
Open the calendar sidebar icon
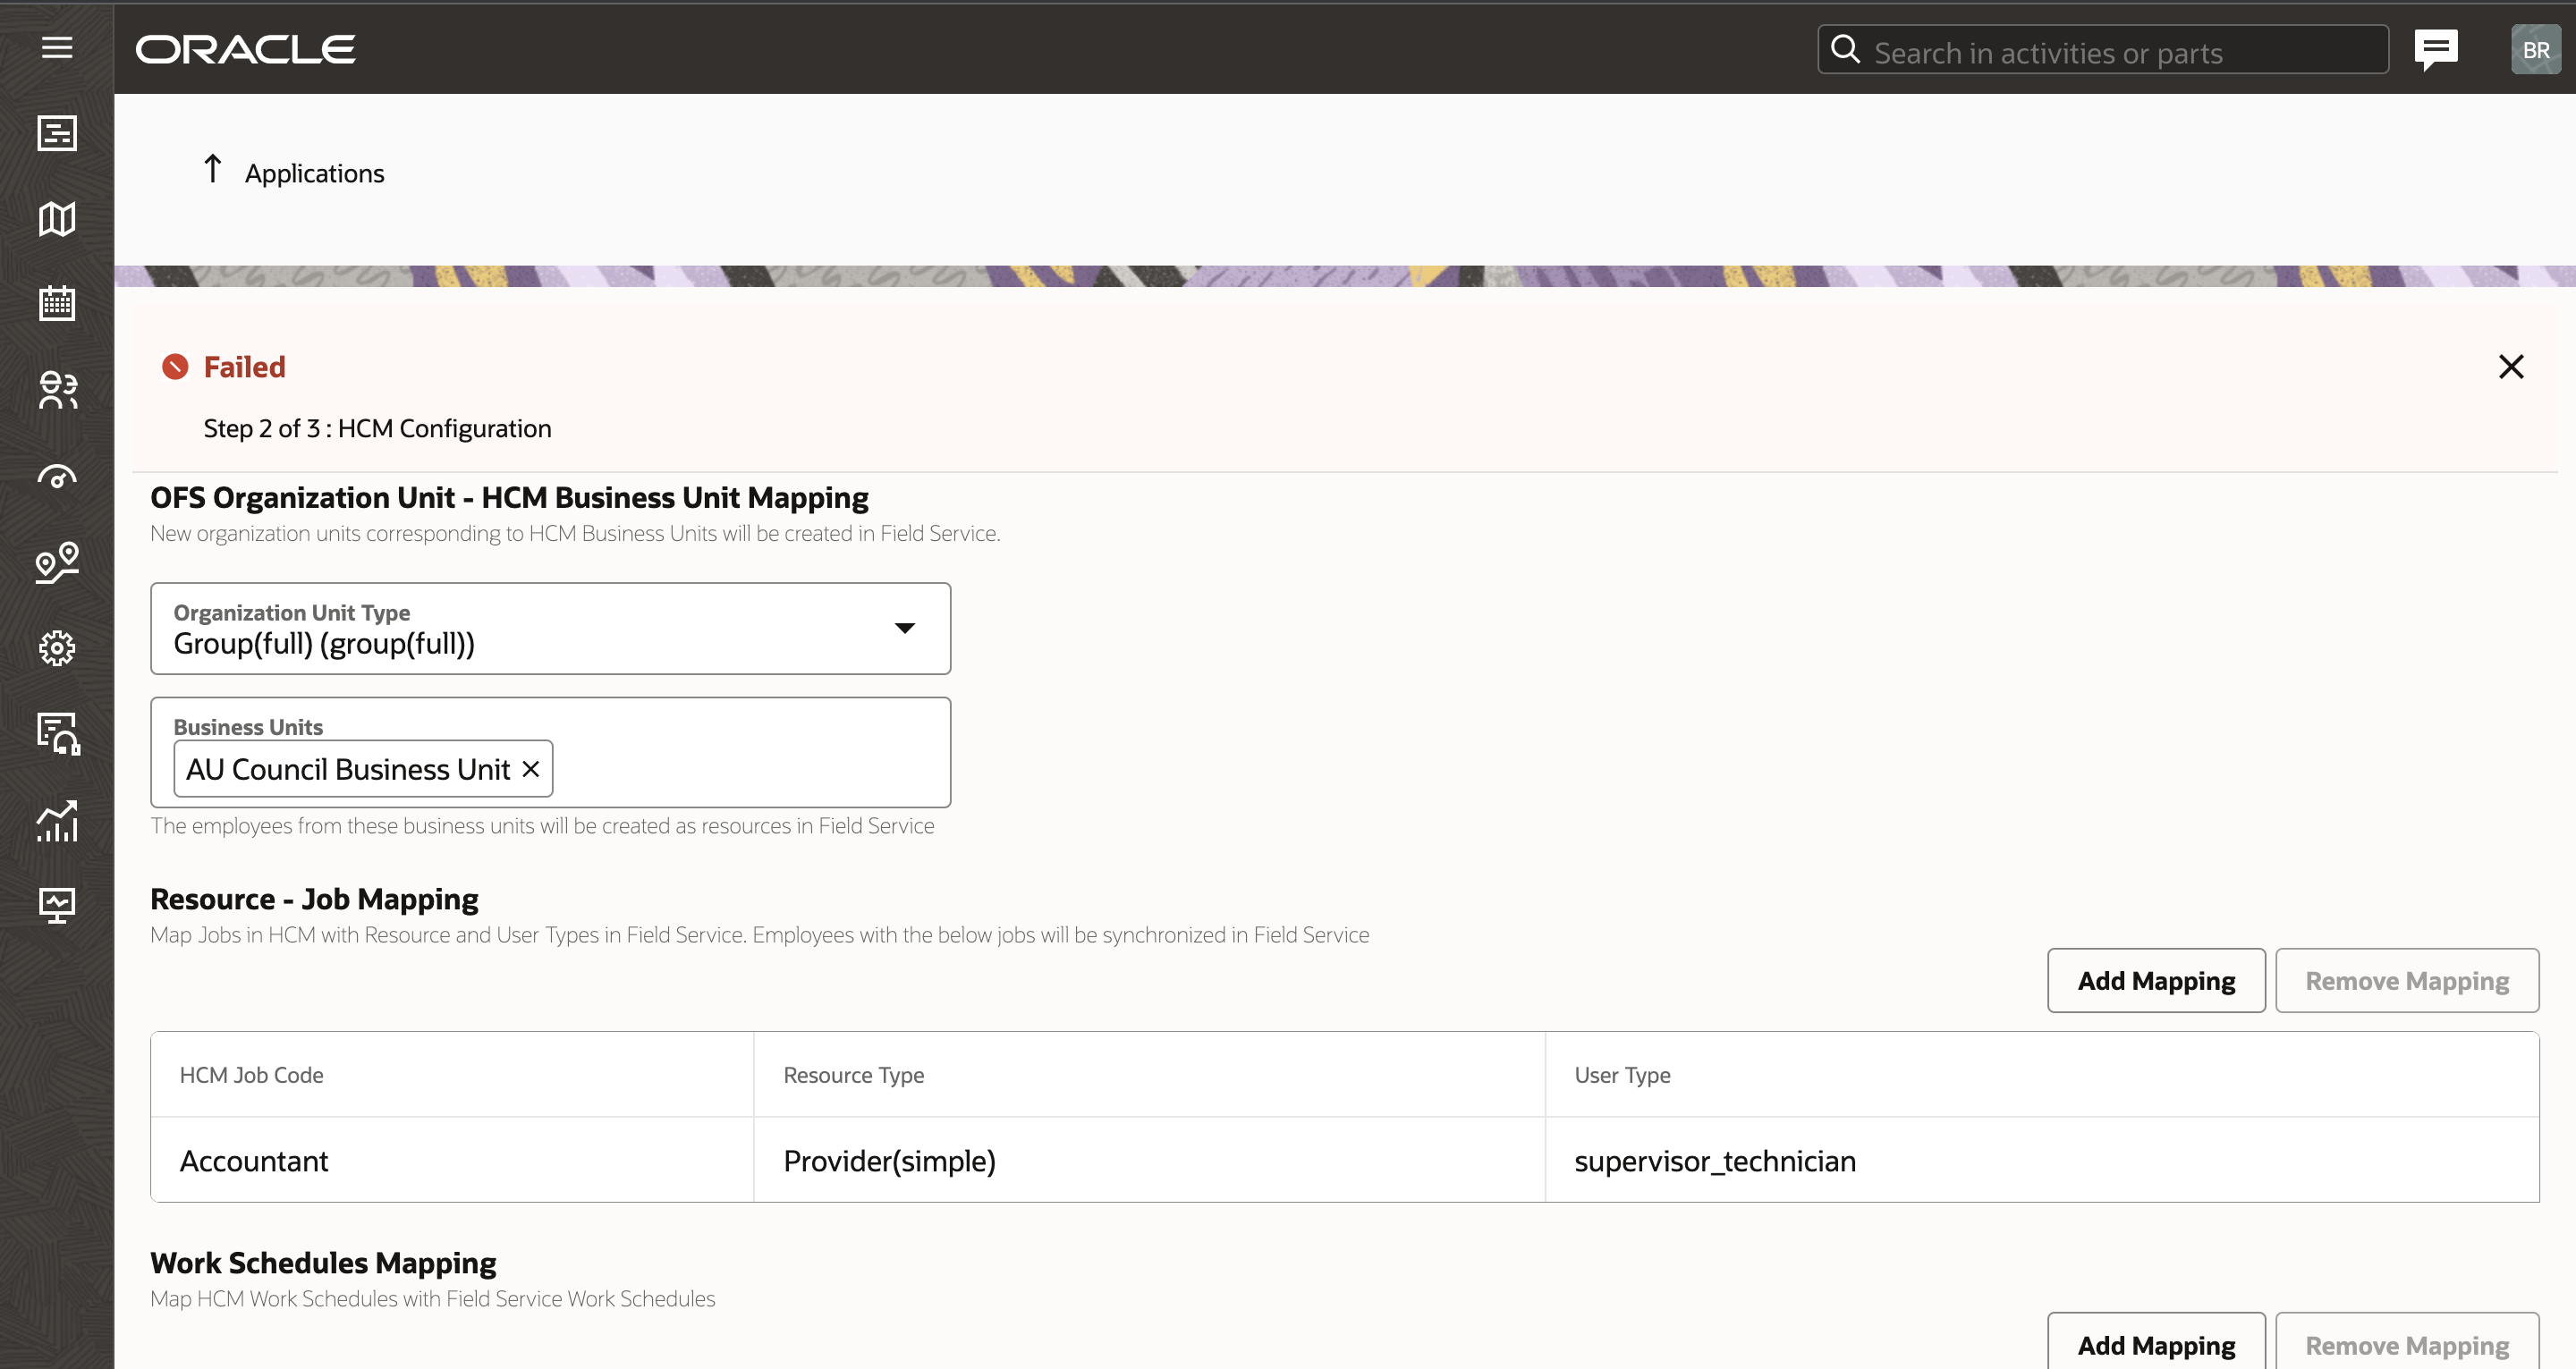point(57,303)
